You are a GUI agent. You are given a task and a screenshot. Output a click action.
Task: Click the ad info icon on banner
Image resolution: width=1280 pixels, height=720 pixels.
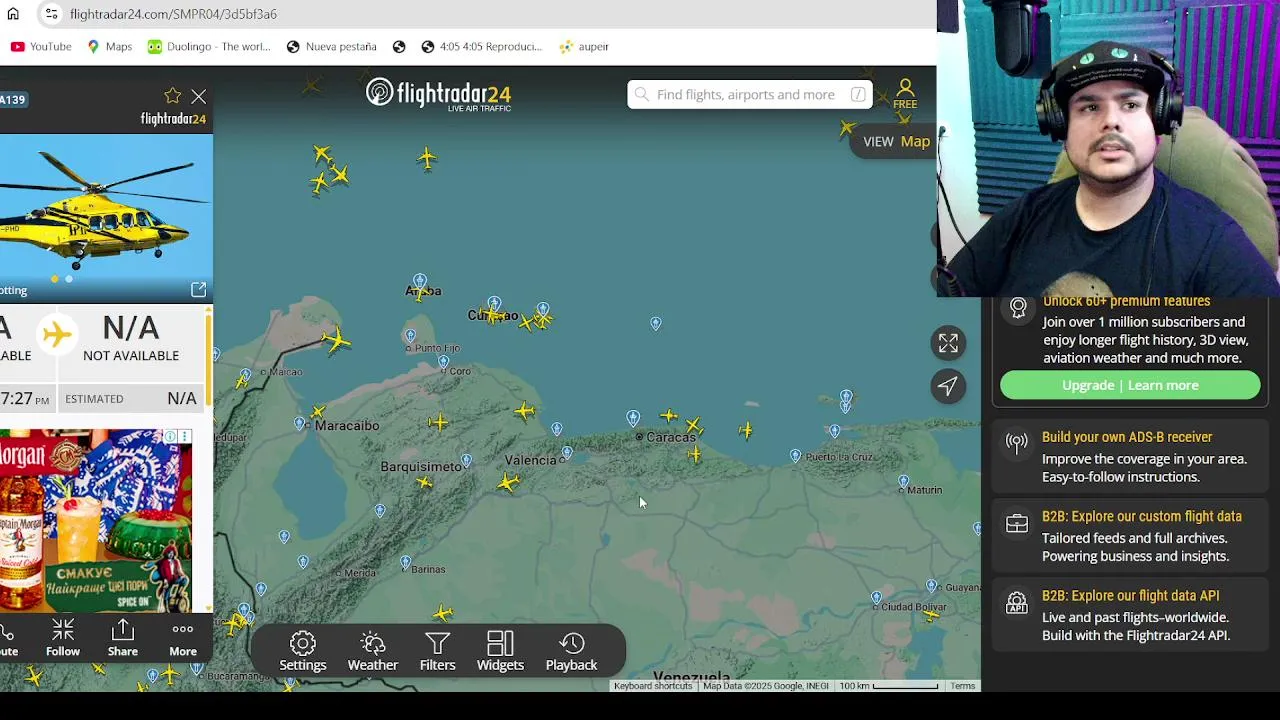(x=171, y=437)
